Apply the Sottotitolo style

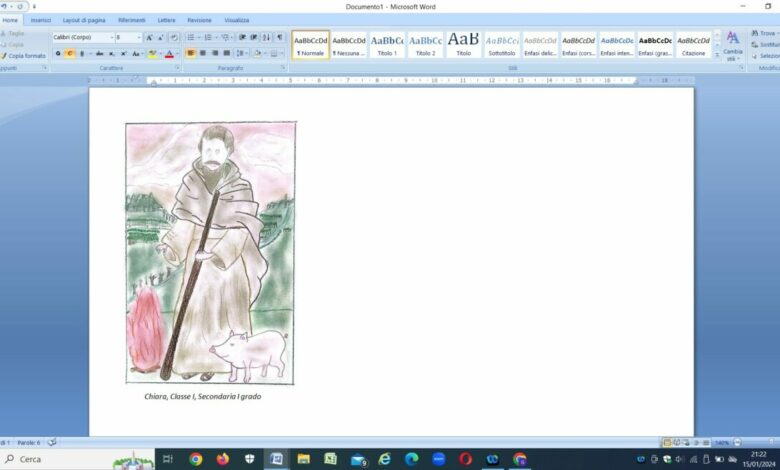[502, 45]
